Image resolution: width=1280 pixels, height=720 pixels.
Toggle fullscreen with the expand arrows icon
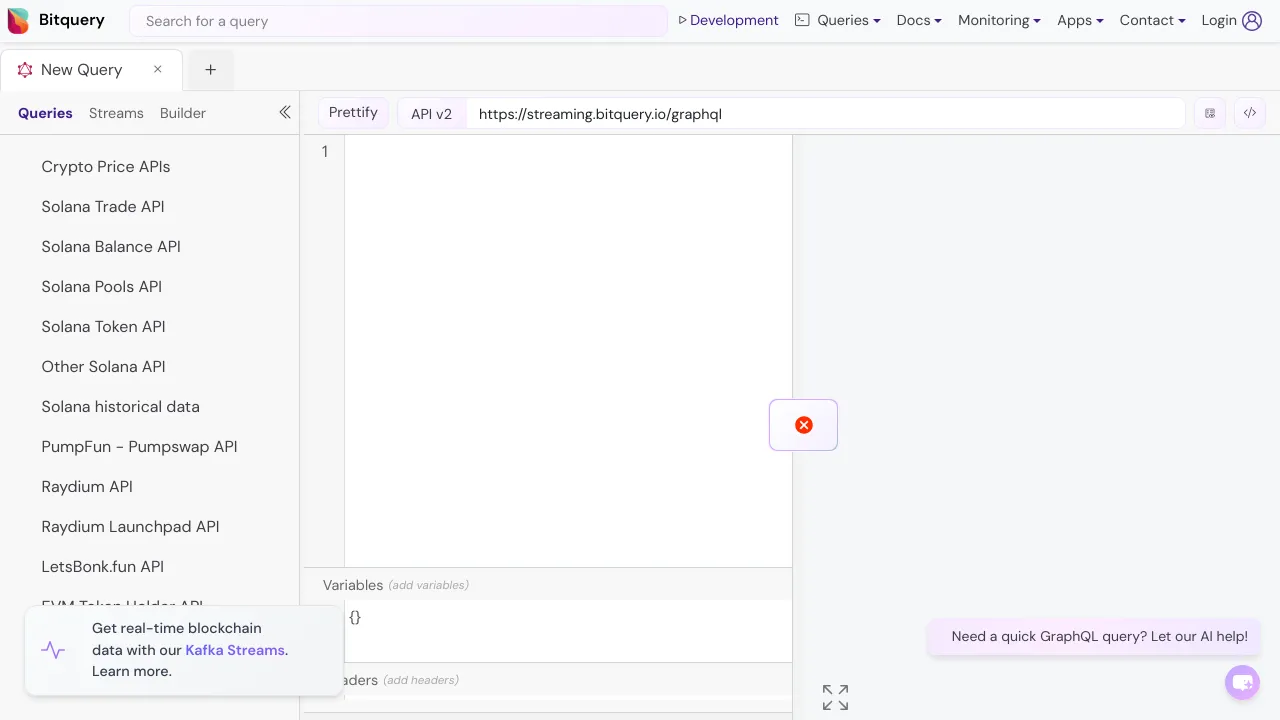(x=835, y=697)
